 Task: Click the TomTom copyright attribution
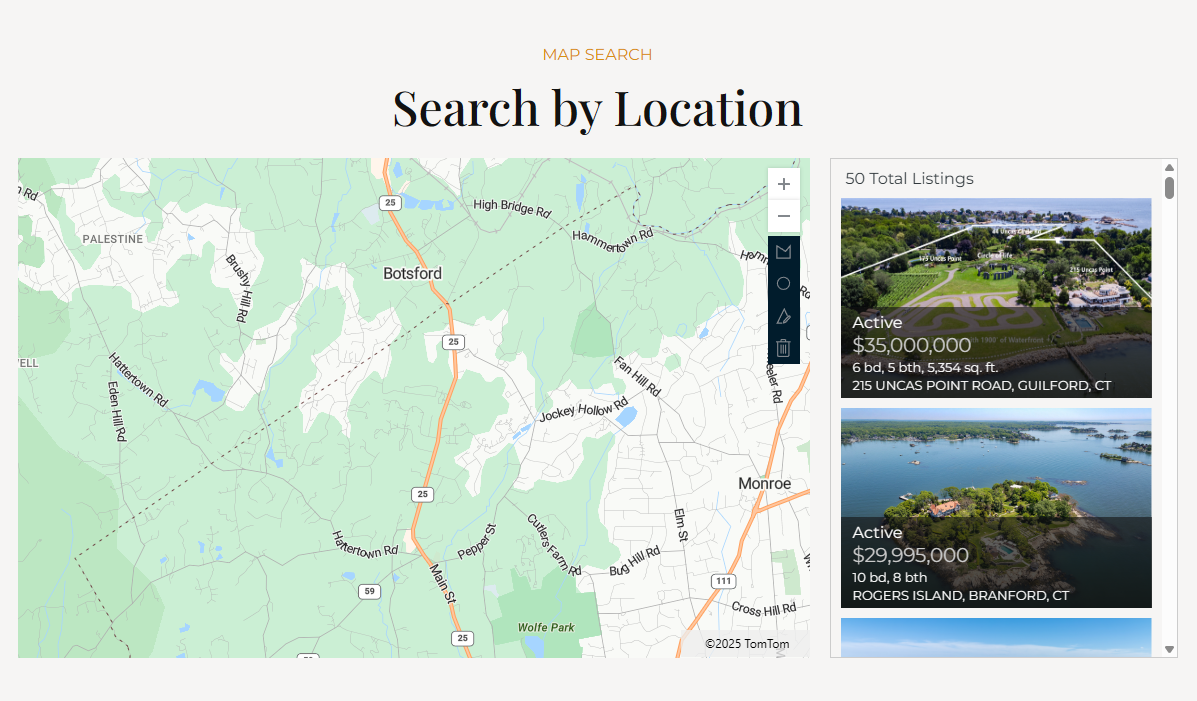click(x=746, y=644)
